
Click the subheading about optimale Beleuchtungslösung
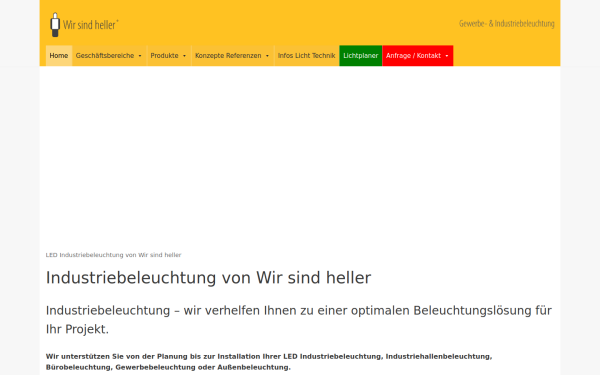pos(299,320)
